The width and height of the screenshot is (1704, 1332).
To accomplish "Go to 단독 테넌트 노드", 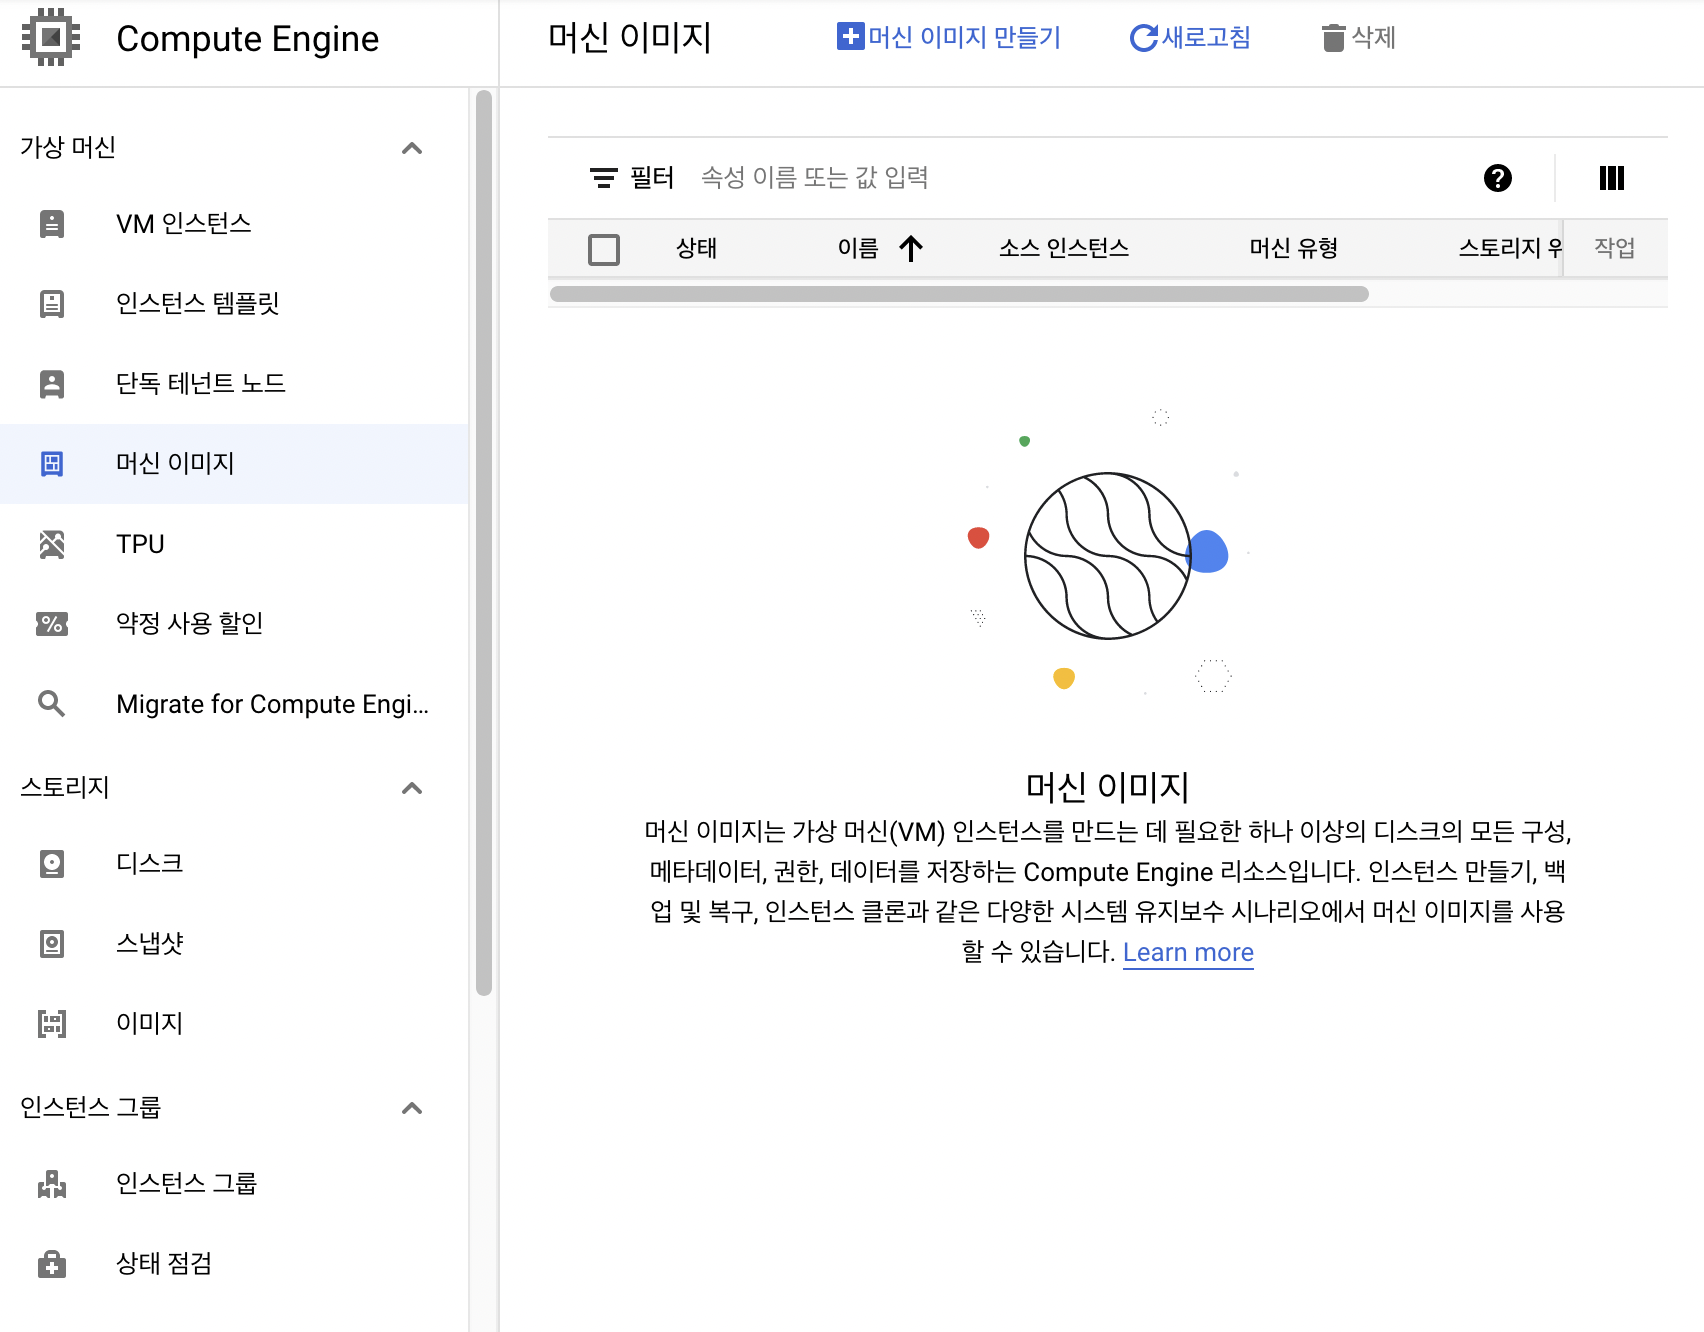I will pos(234,384).
